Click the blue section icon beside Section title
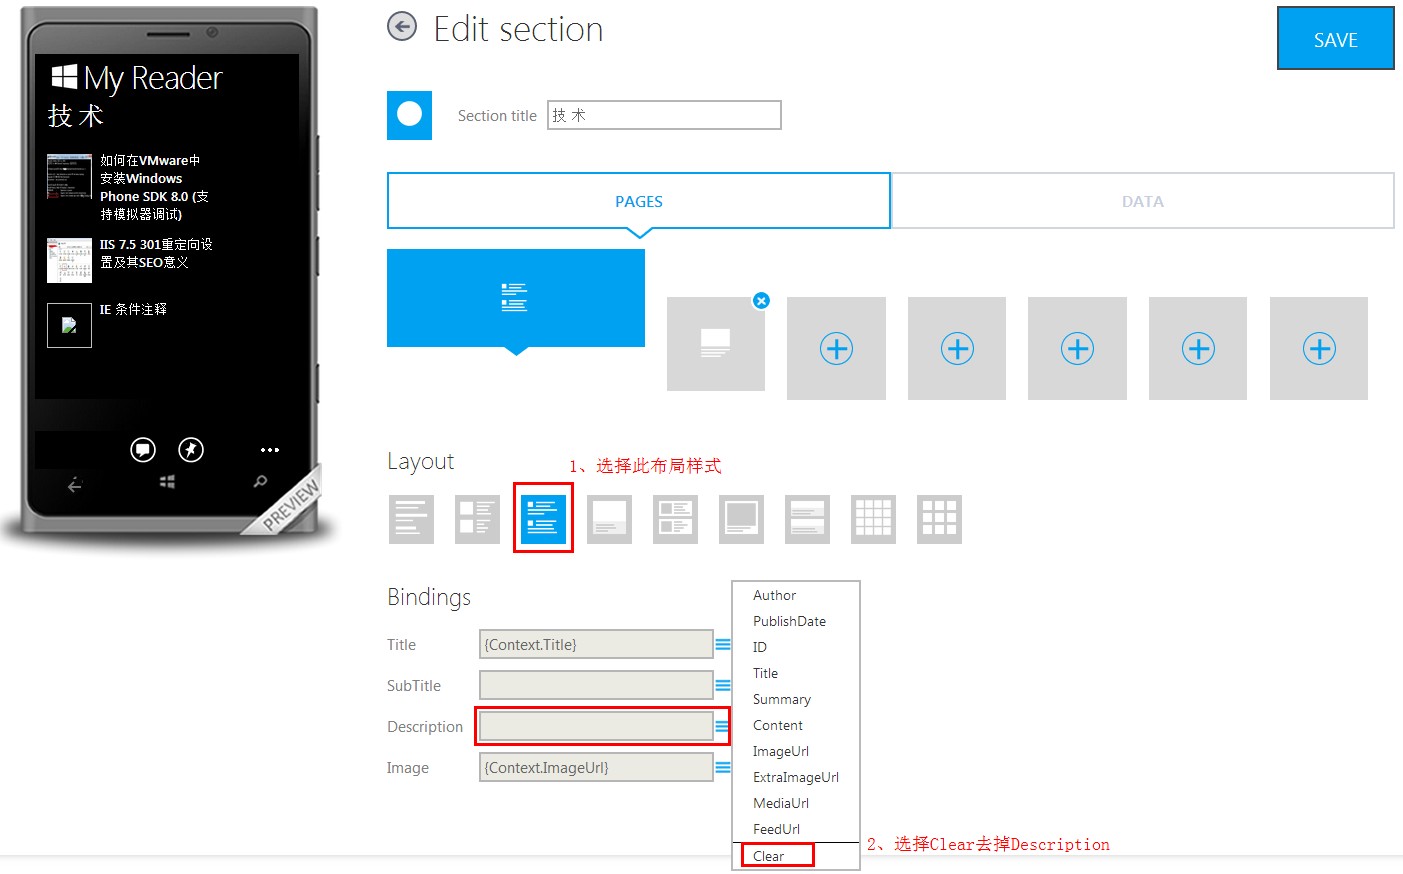 point(410,115)
